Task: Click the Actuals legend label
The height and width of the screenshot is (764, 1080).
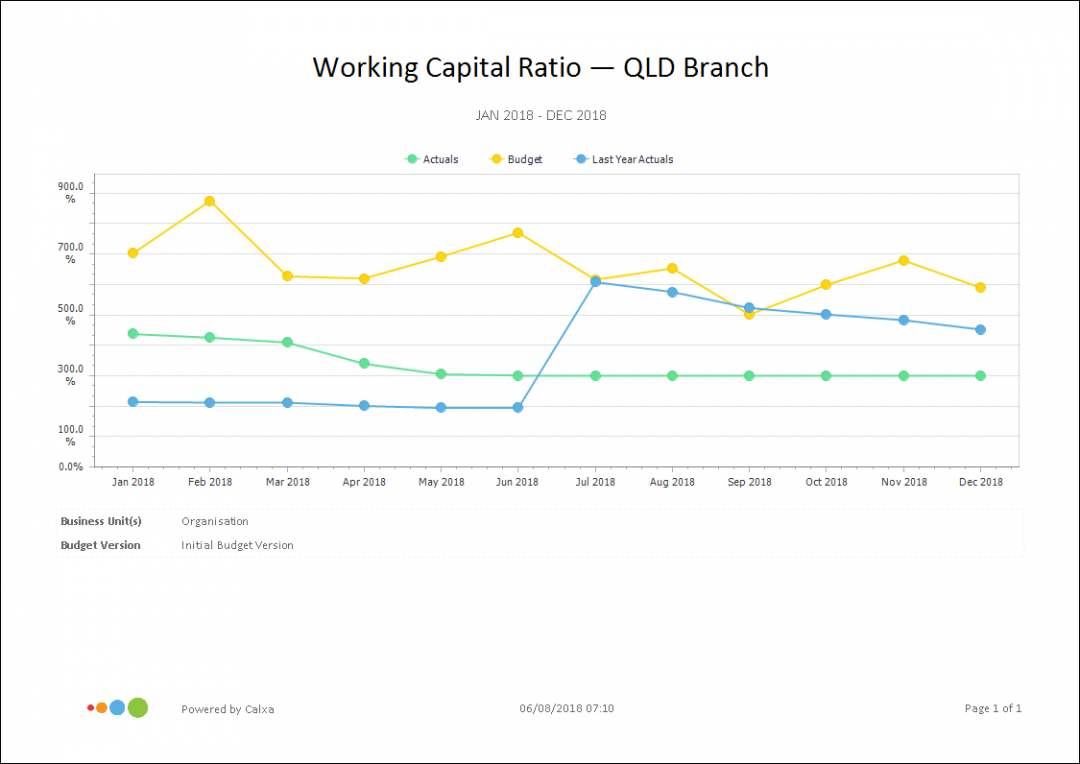Action: (x=440, y=159)
